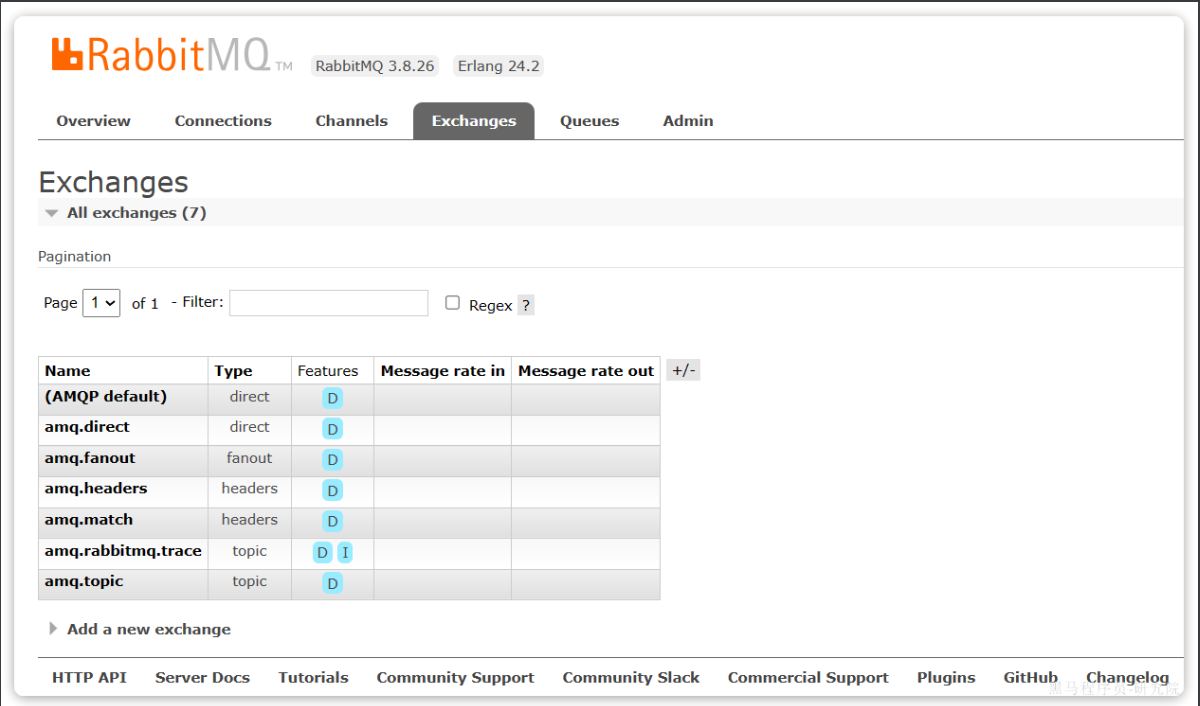Screen dimensions: 1200x706
Task: Click the Pagination section label
Action: click(x=74, y=256)
